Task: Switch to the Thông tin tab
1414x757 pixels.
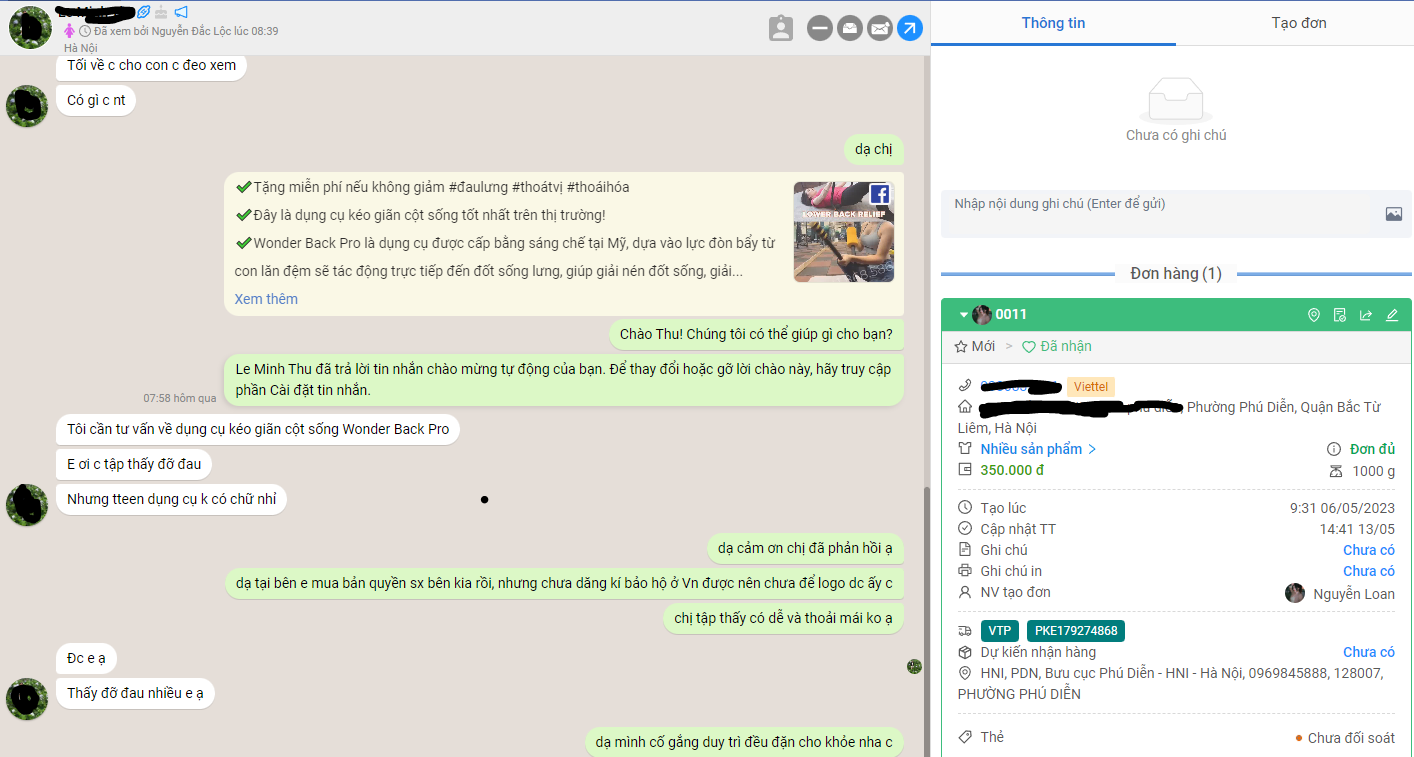Action: [1053, 23]
